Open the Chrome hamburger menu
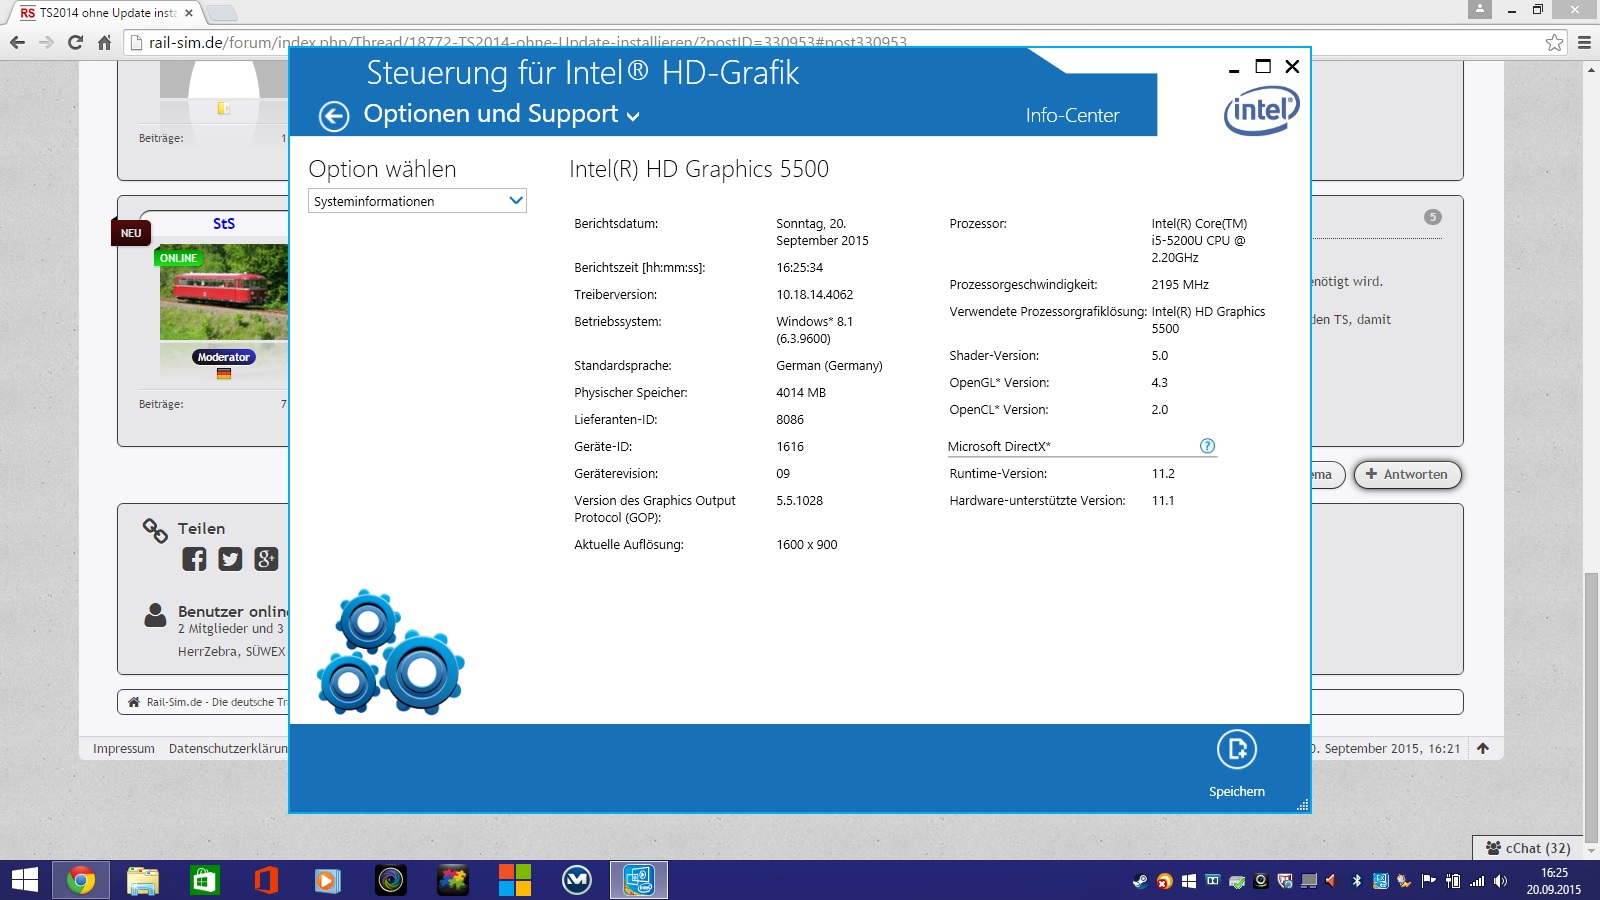This screenshot has width=1600, height=900. click(x=1584, y=42)
